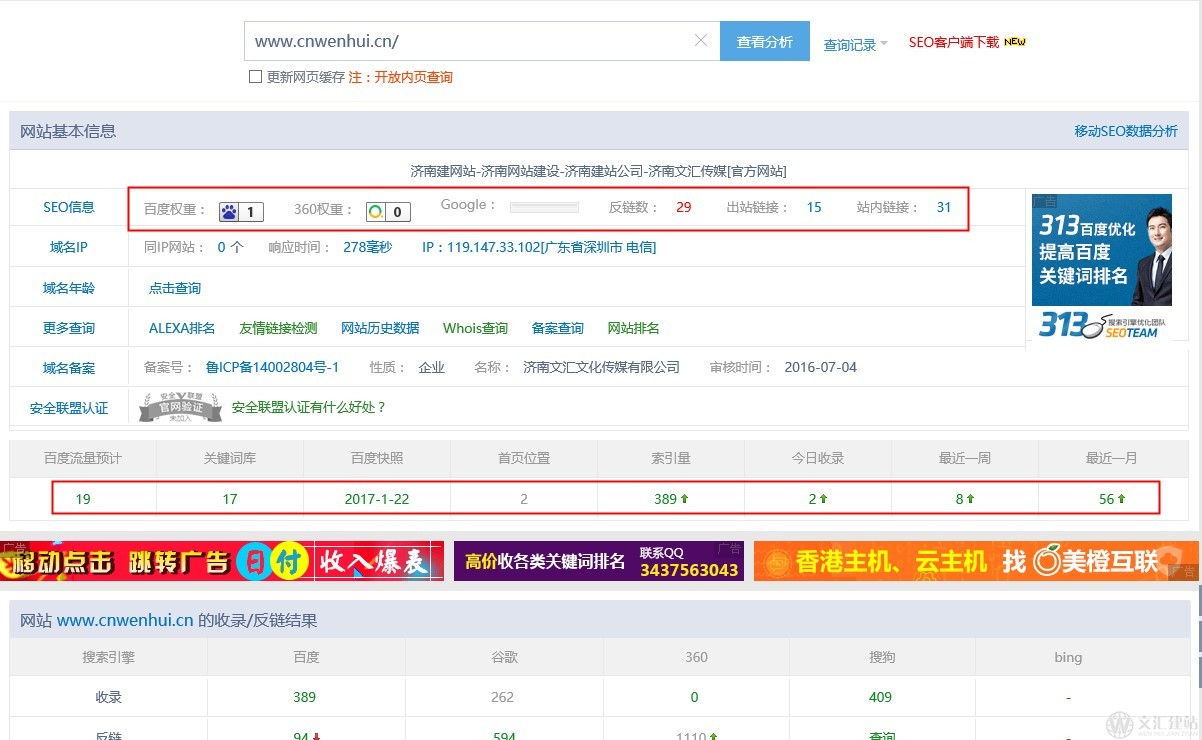Toggle the 更新网页缓存 checkbox
Image resolution: width=1202 pixels, height=740 pixels.
255,77
